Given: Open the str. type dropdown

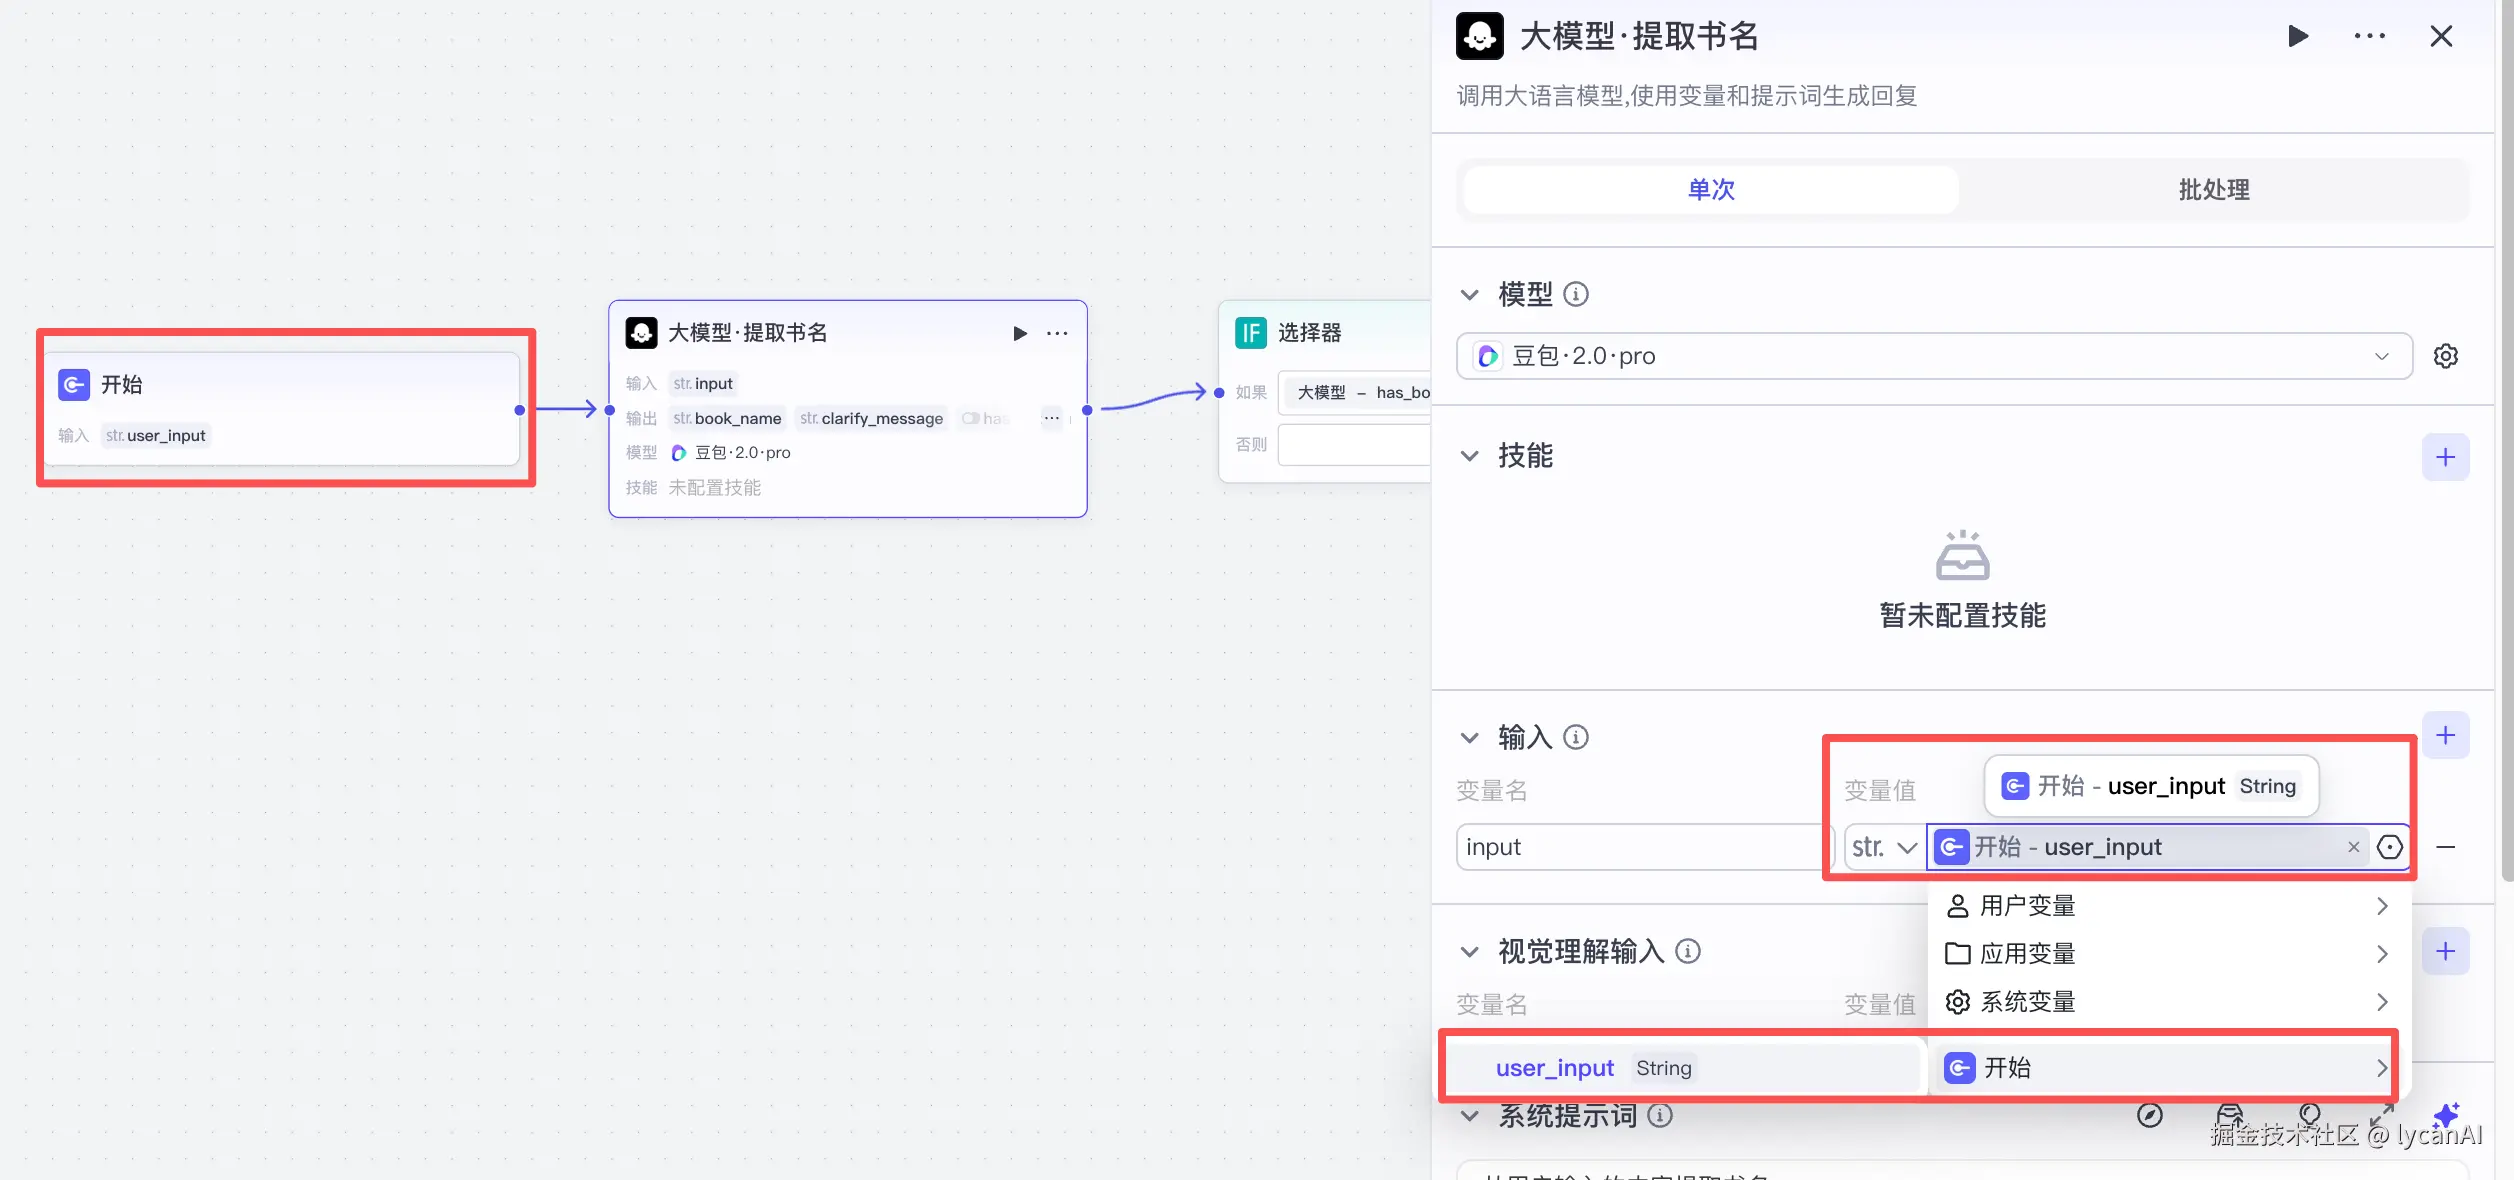Looking at the screenshot, I should [x=1883, y=848].
